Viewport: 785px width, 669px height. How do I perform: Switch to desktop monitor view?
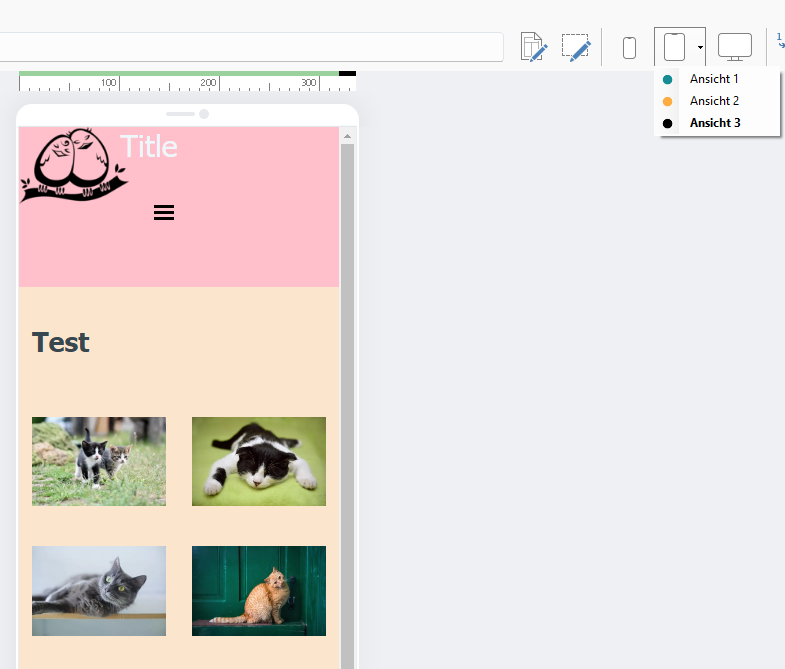point(735,47)
